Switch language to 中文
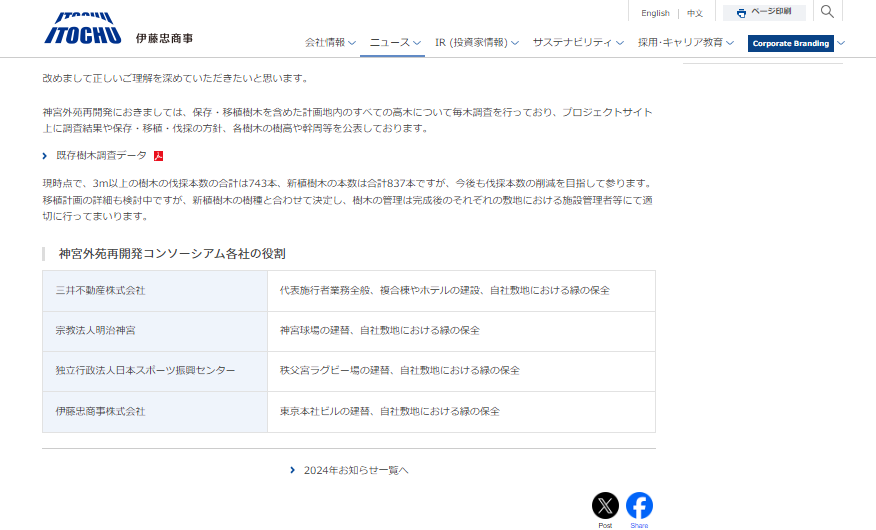This screenshot has height=530, width=876. [695, 13]
